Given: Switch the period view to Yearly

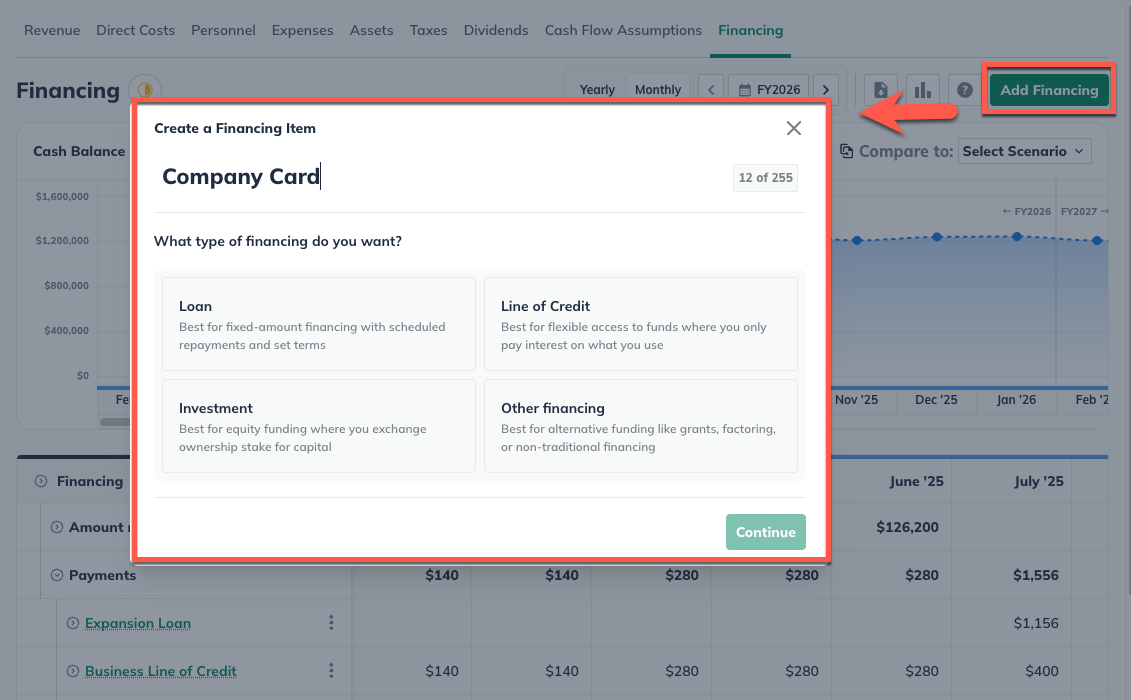Looking at the screenshot, I should (597, 89).
